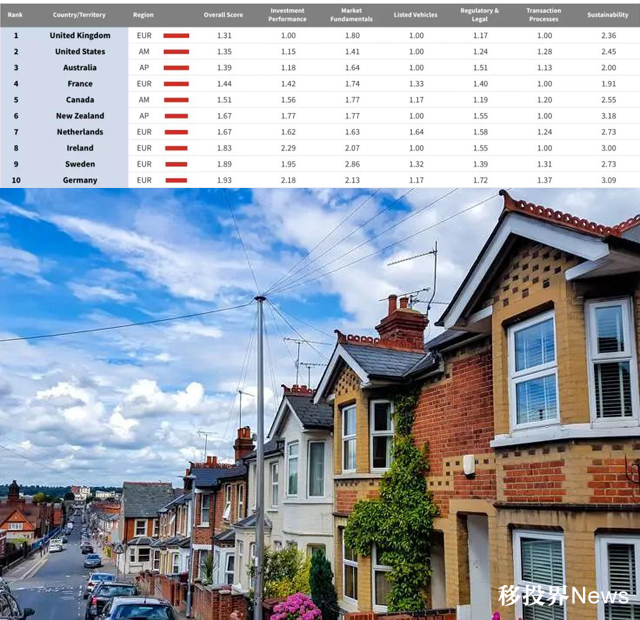
Task: Click the Sustainability column header
Action: pos(608,15)
